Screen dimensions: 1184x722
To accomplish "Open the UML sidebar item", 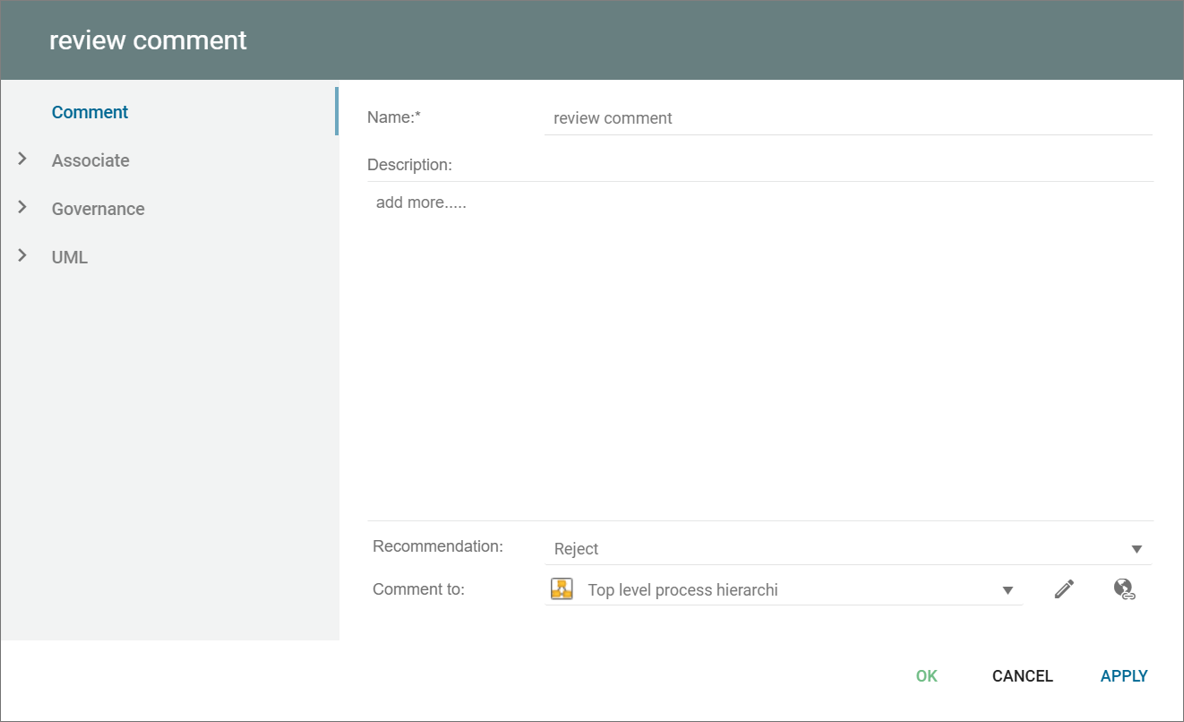I will pos(70,257).
